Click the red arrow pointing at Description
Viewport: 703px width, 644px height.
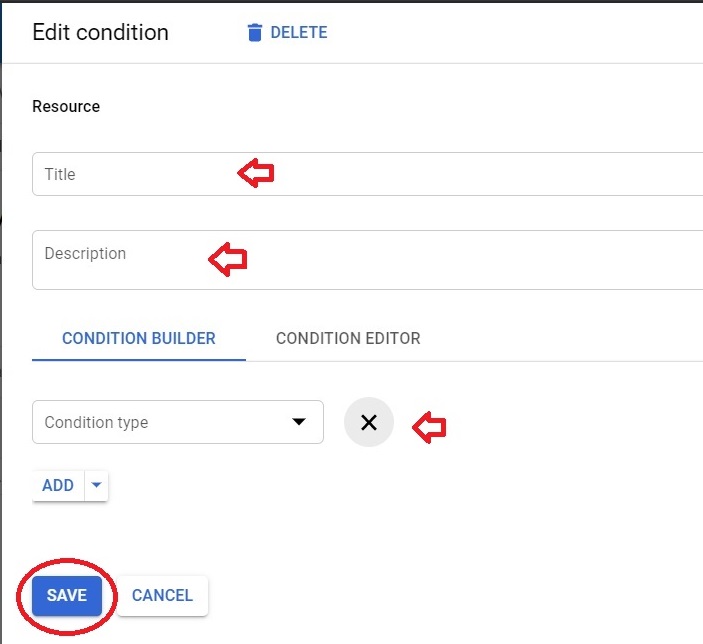point(228,259)
